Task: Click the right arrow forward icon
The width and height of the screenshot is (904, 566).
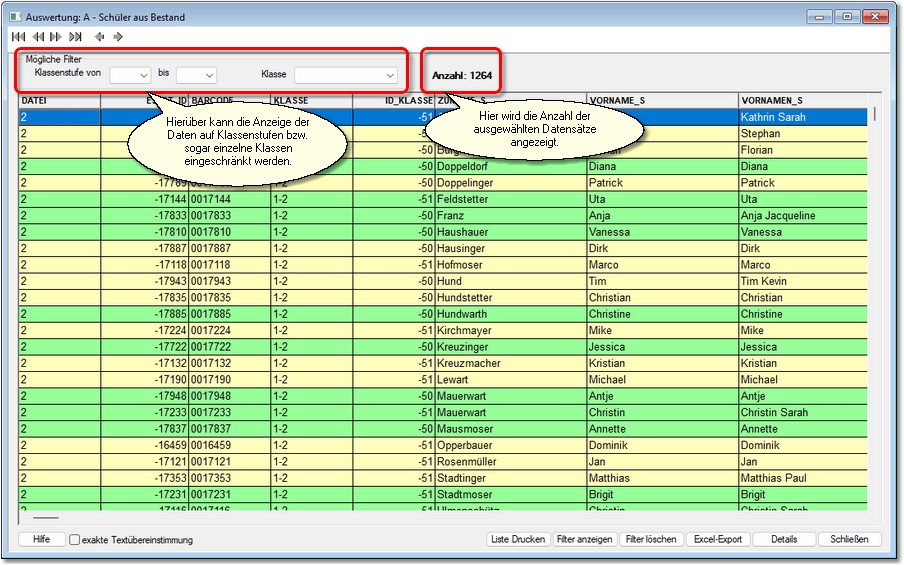Action: pos(118,37)
